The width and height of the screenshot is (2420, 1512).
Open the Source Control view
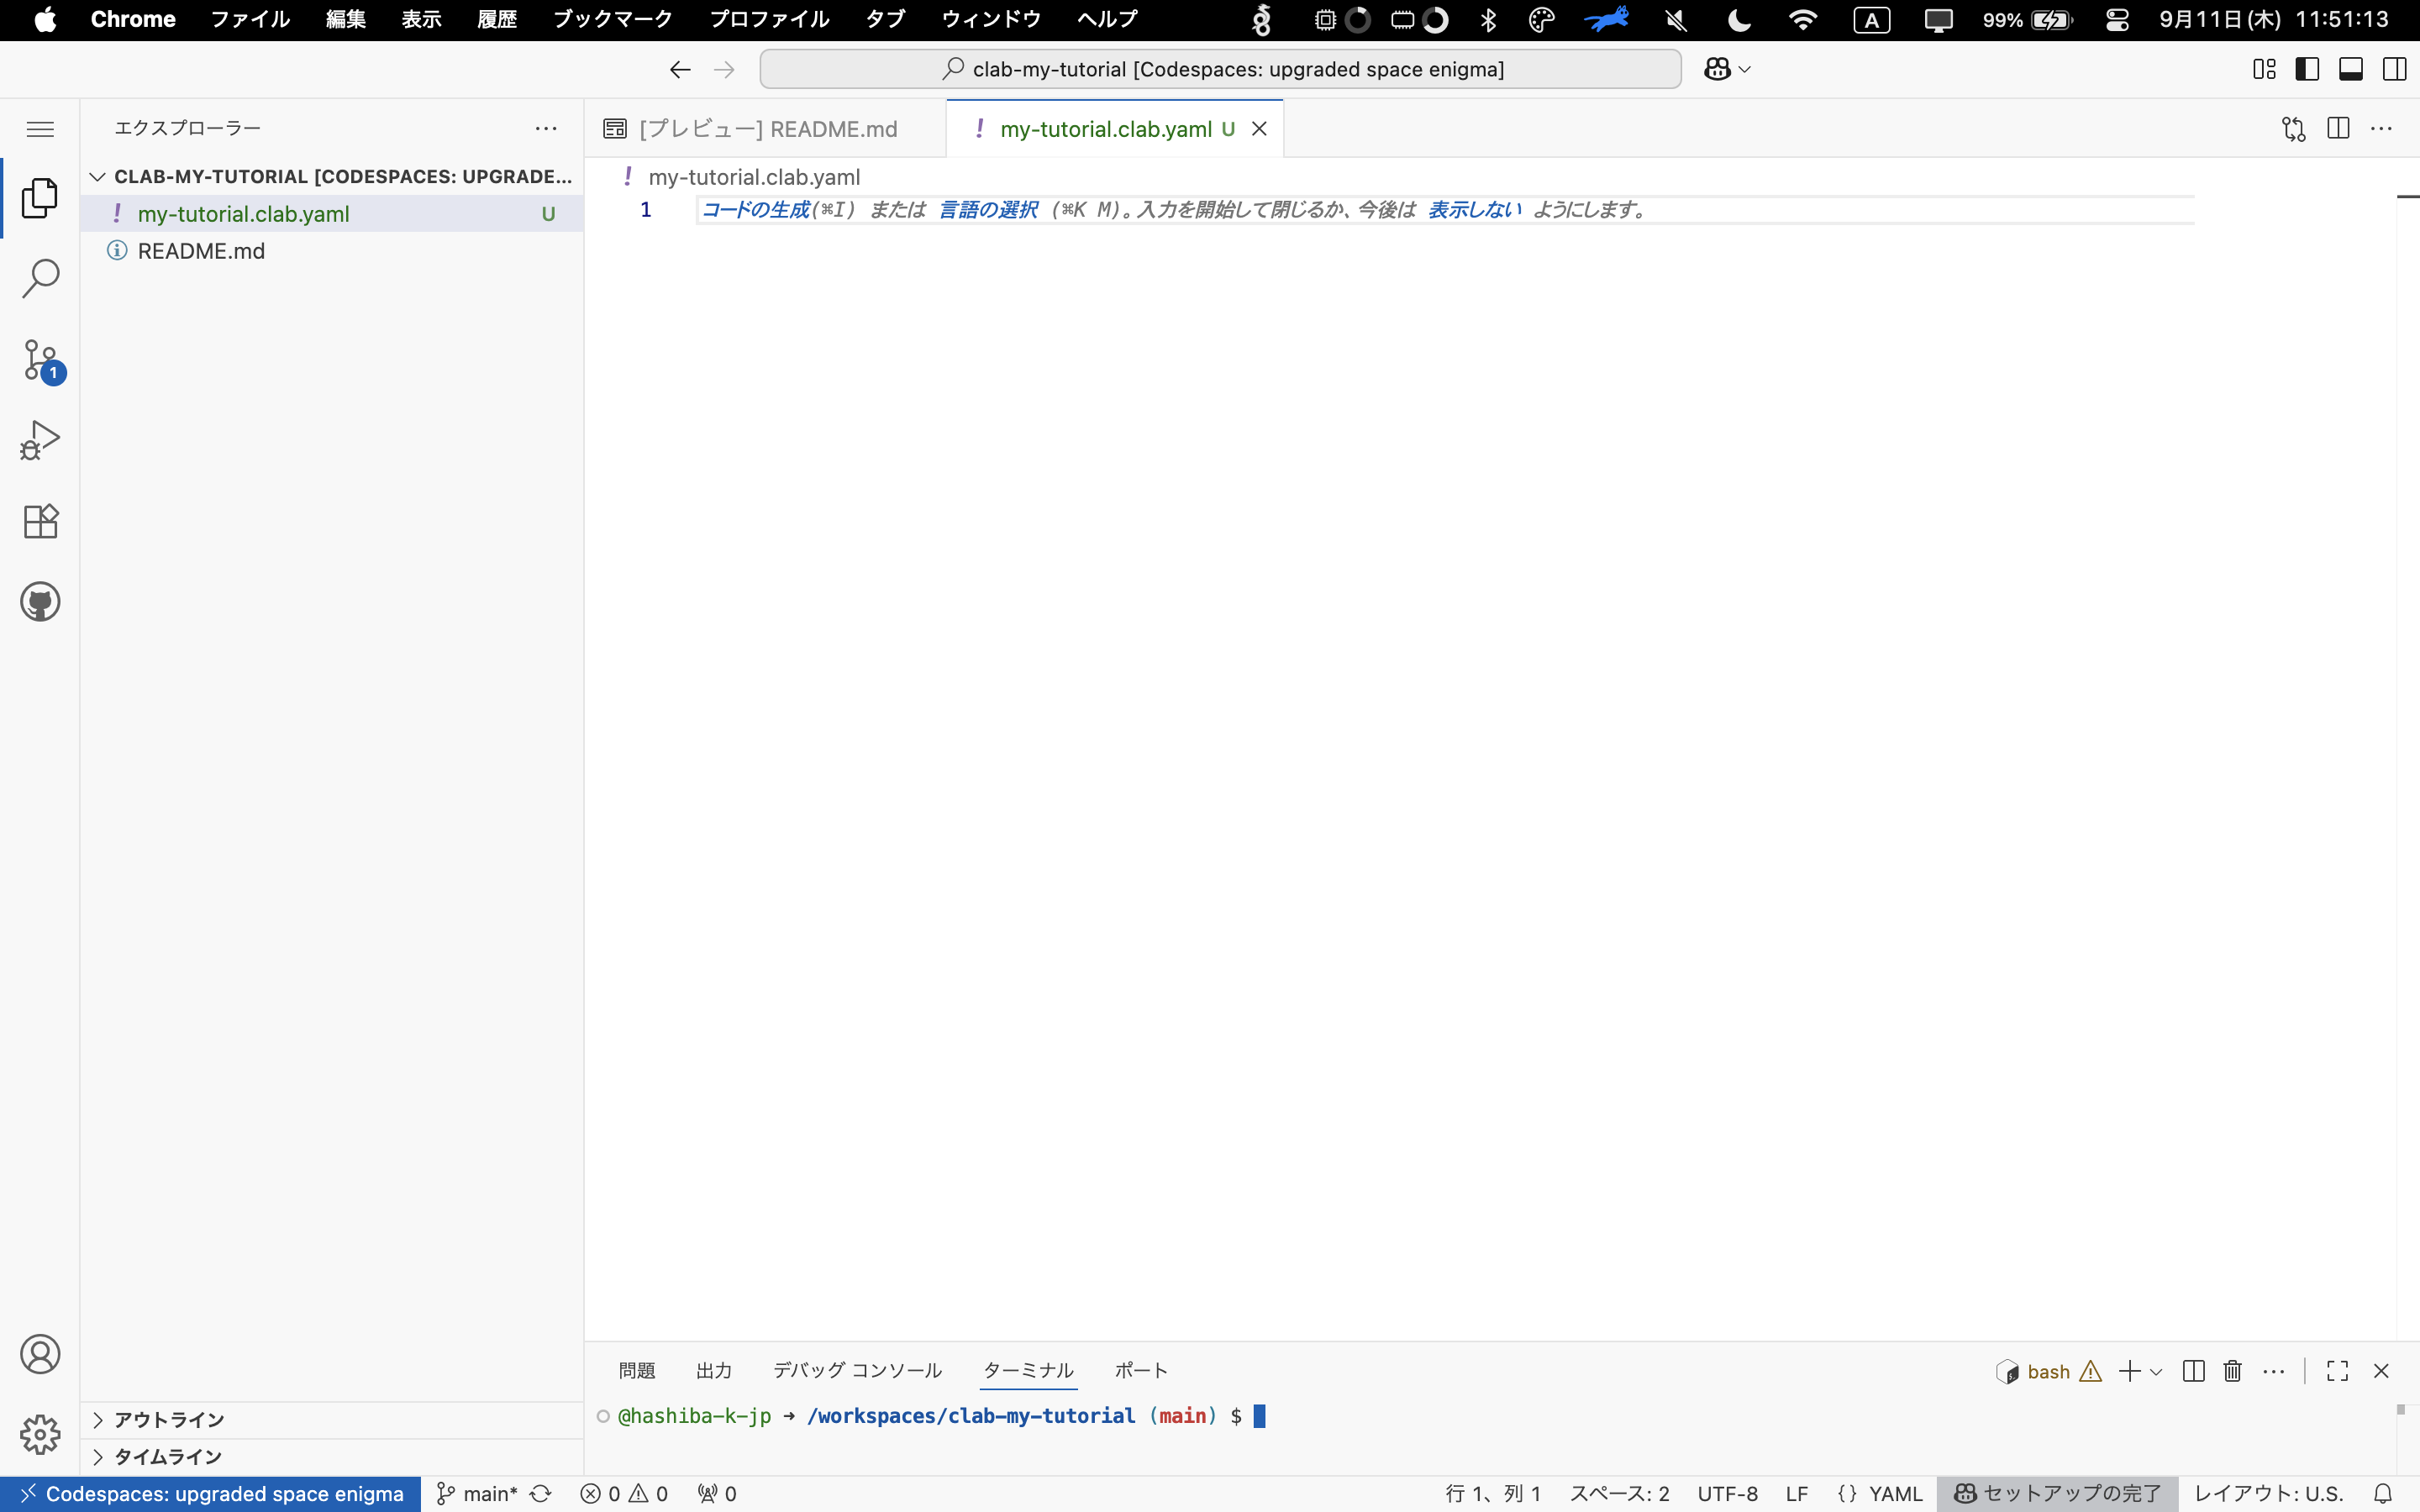[40, 360]
